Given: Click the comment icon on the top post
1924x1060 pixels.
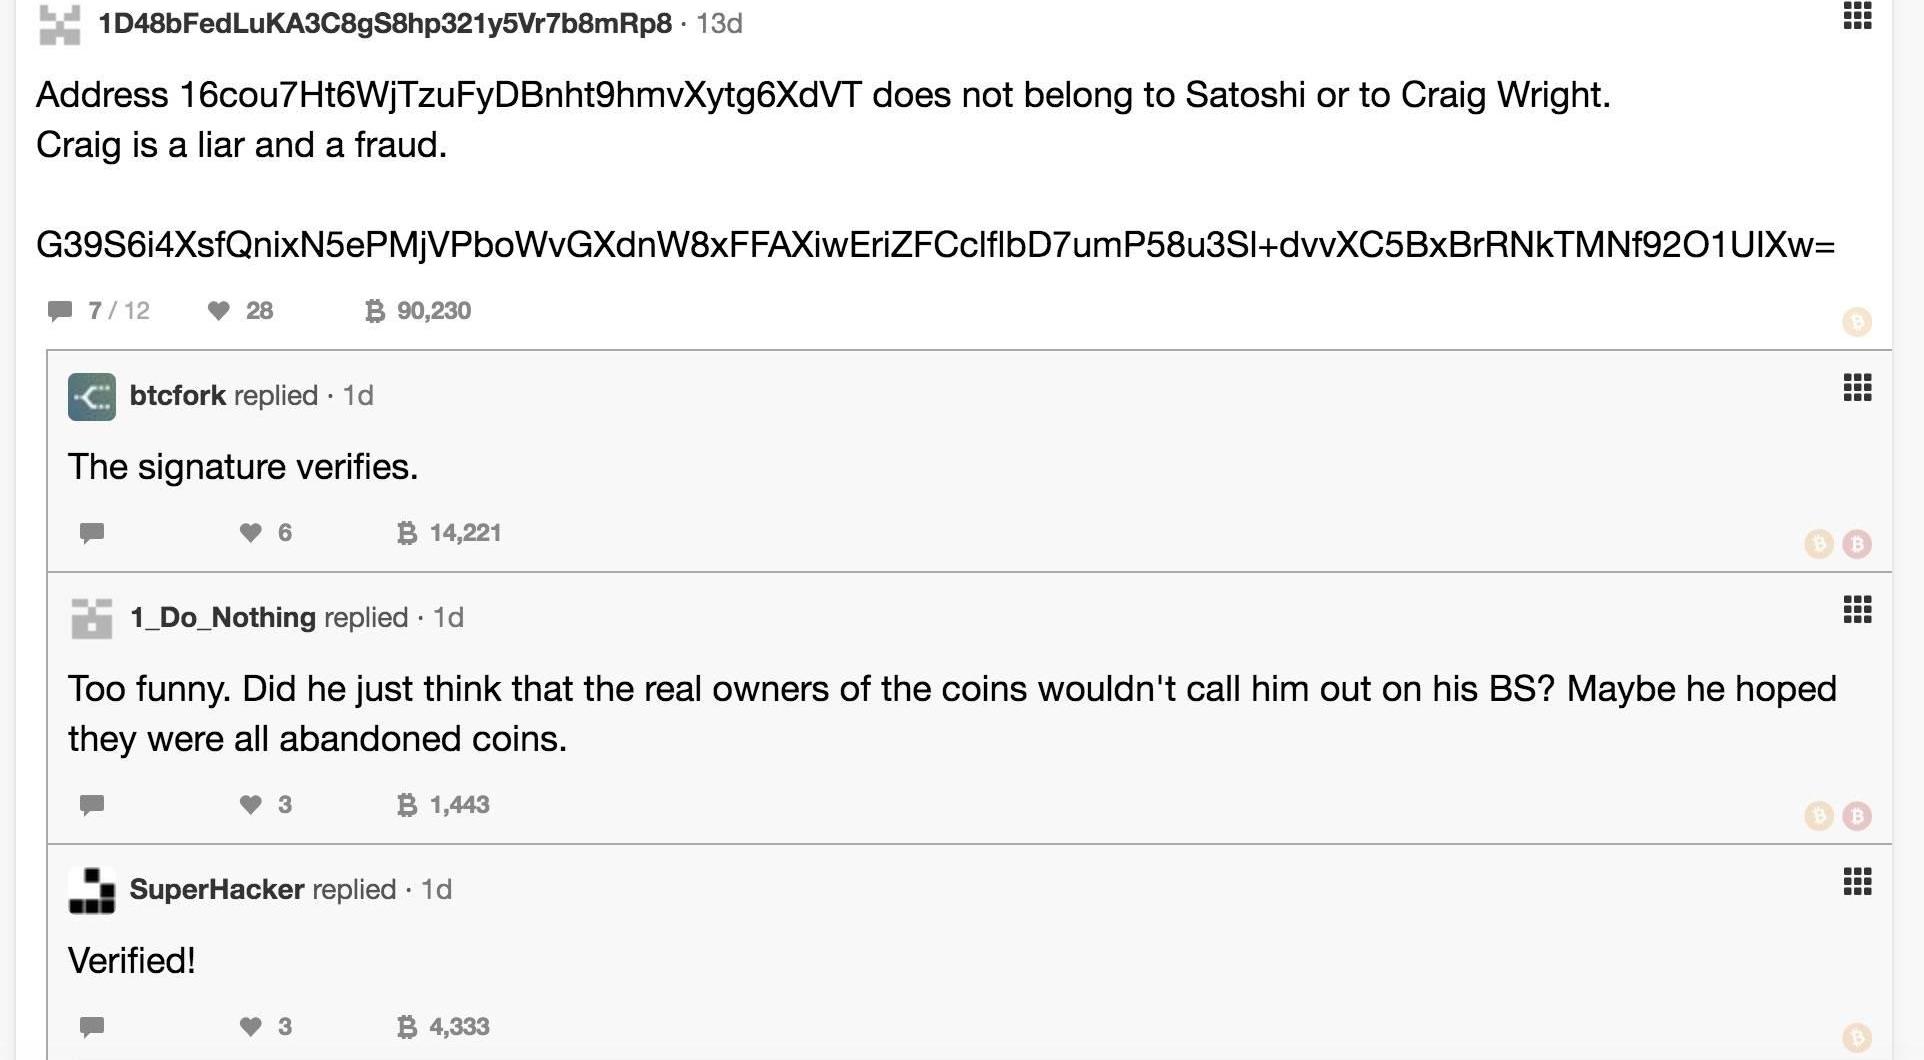Looking at the screenshot, I should pos(60,311).
